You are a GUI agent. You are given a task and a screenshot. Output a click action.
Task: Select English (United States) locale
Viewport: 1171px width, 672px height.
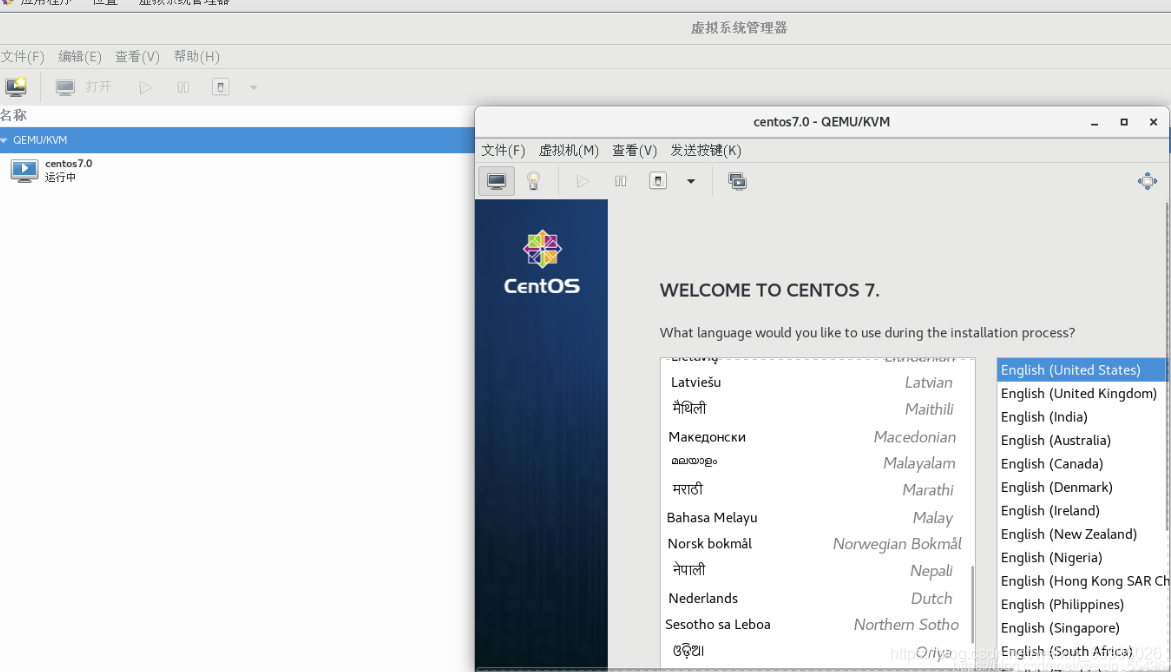(1081, 370)
